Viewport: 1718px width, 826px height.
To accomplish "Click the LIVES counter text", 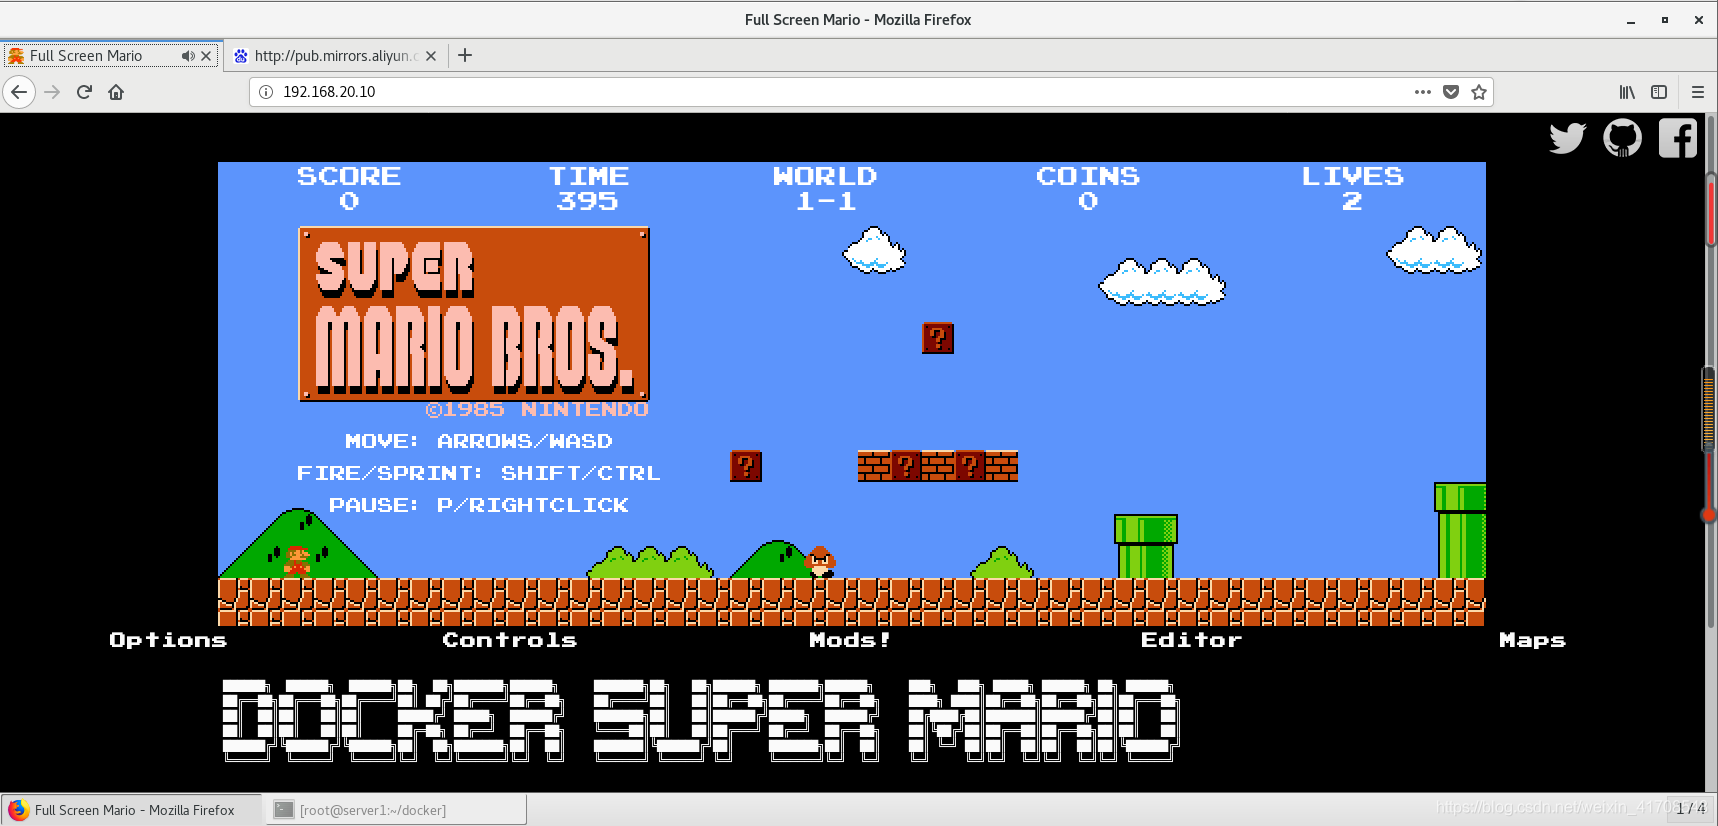I will 1352,188.
